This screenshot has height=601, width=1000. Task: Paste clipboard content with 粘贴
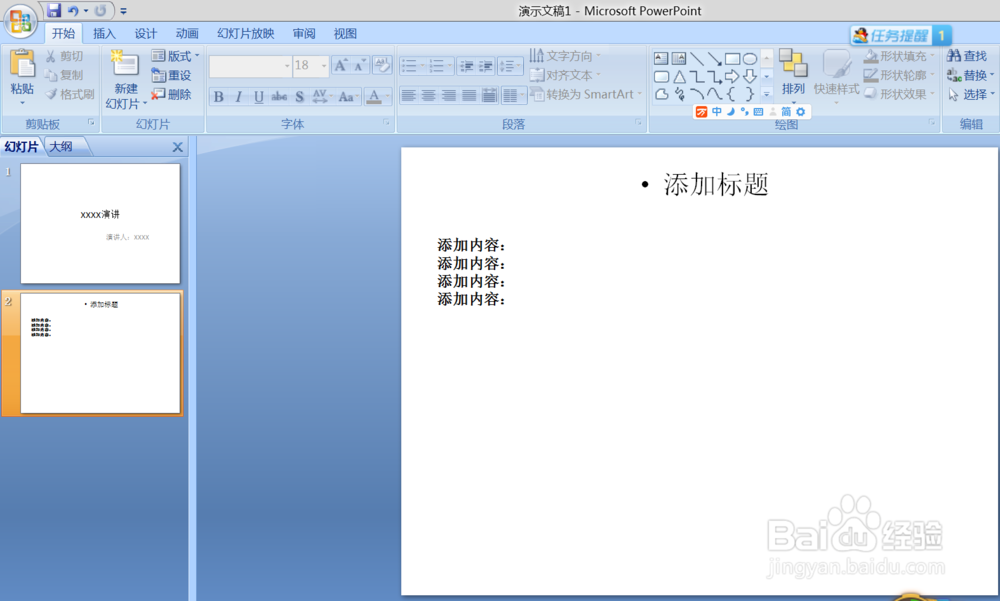pos(22,75)
